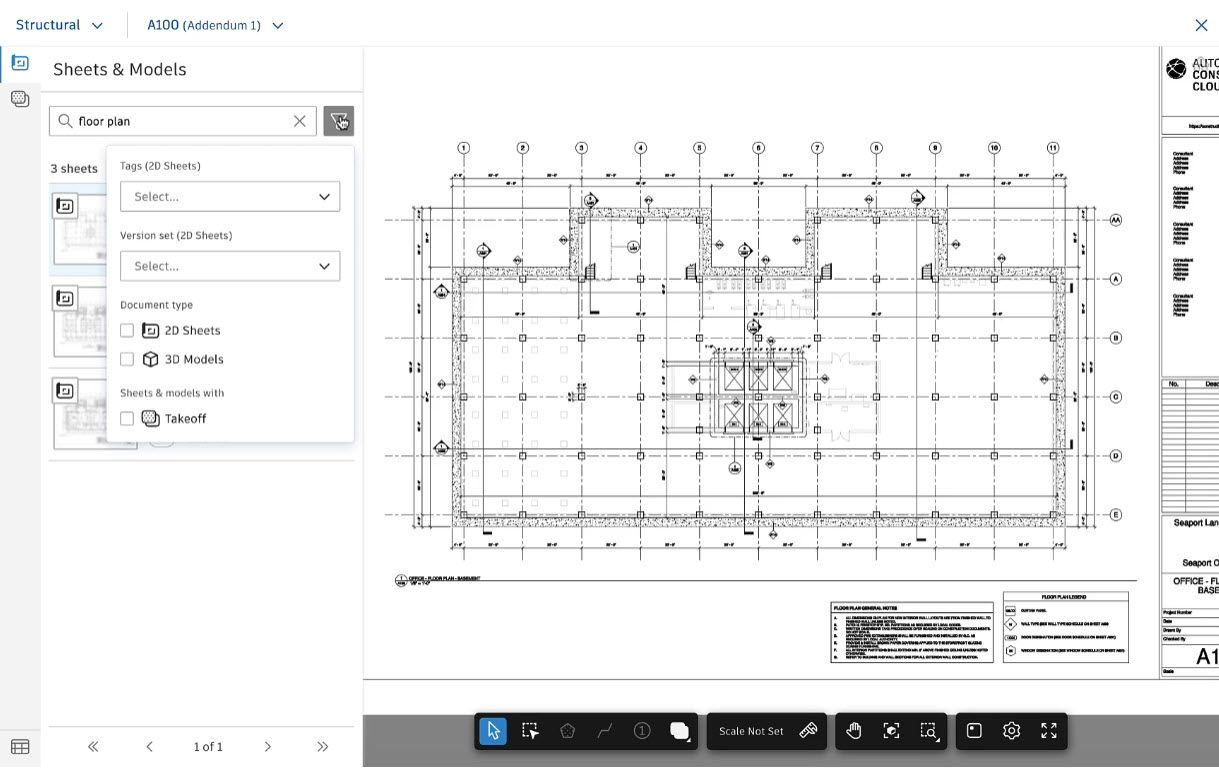Click the ruler calibrate scale icon
Viewport: 1219px width, 768px height.
(x=809, y=731)
